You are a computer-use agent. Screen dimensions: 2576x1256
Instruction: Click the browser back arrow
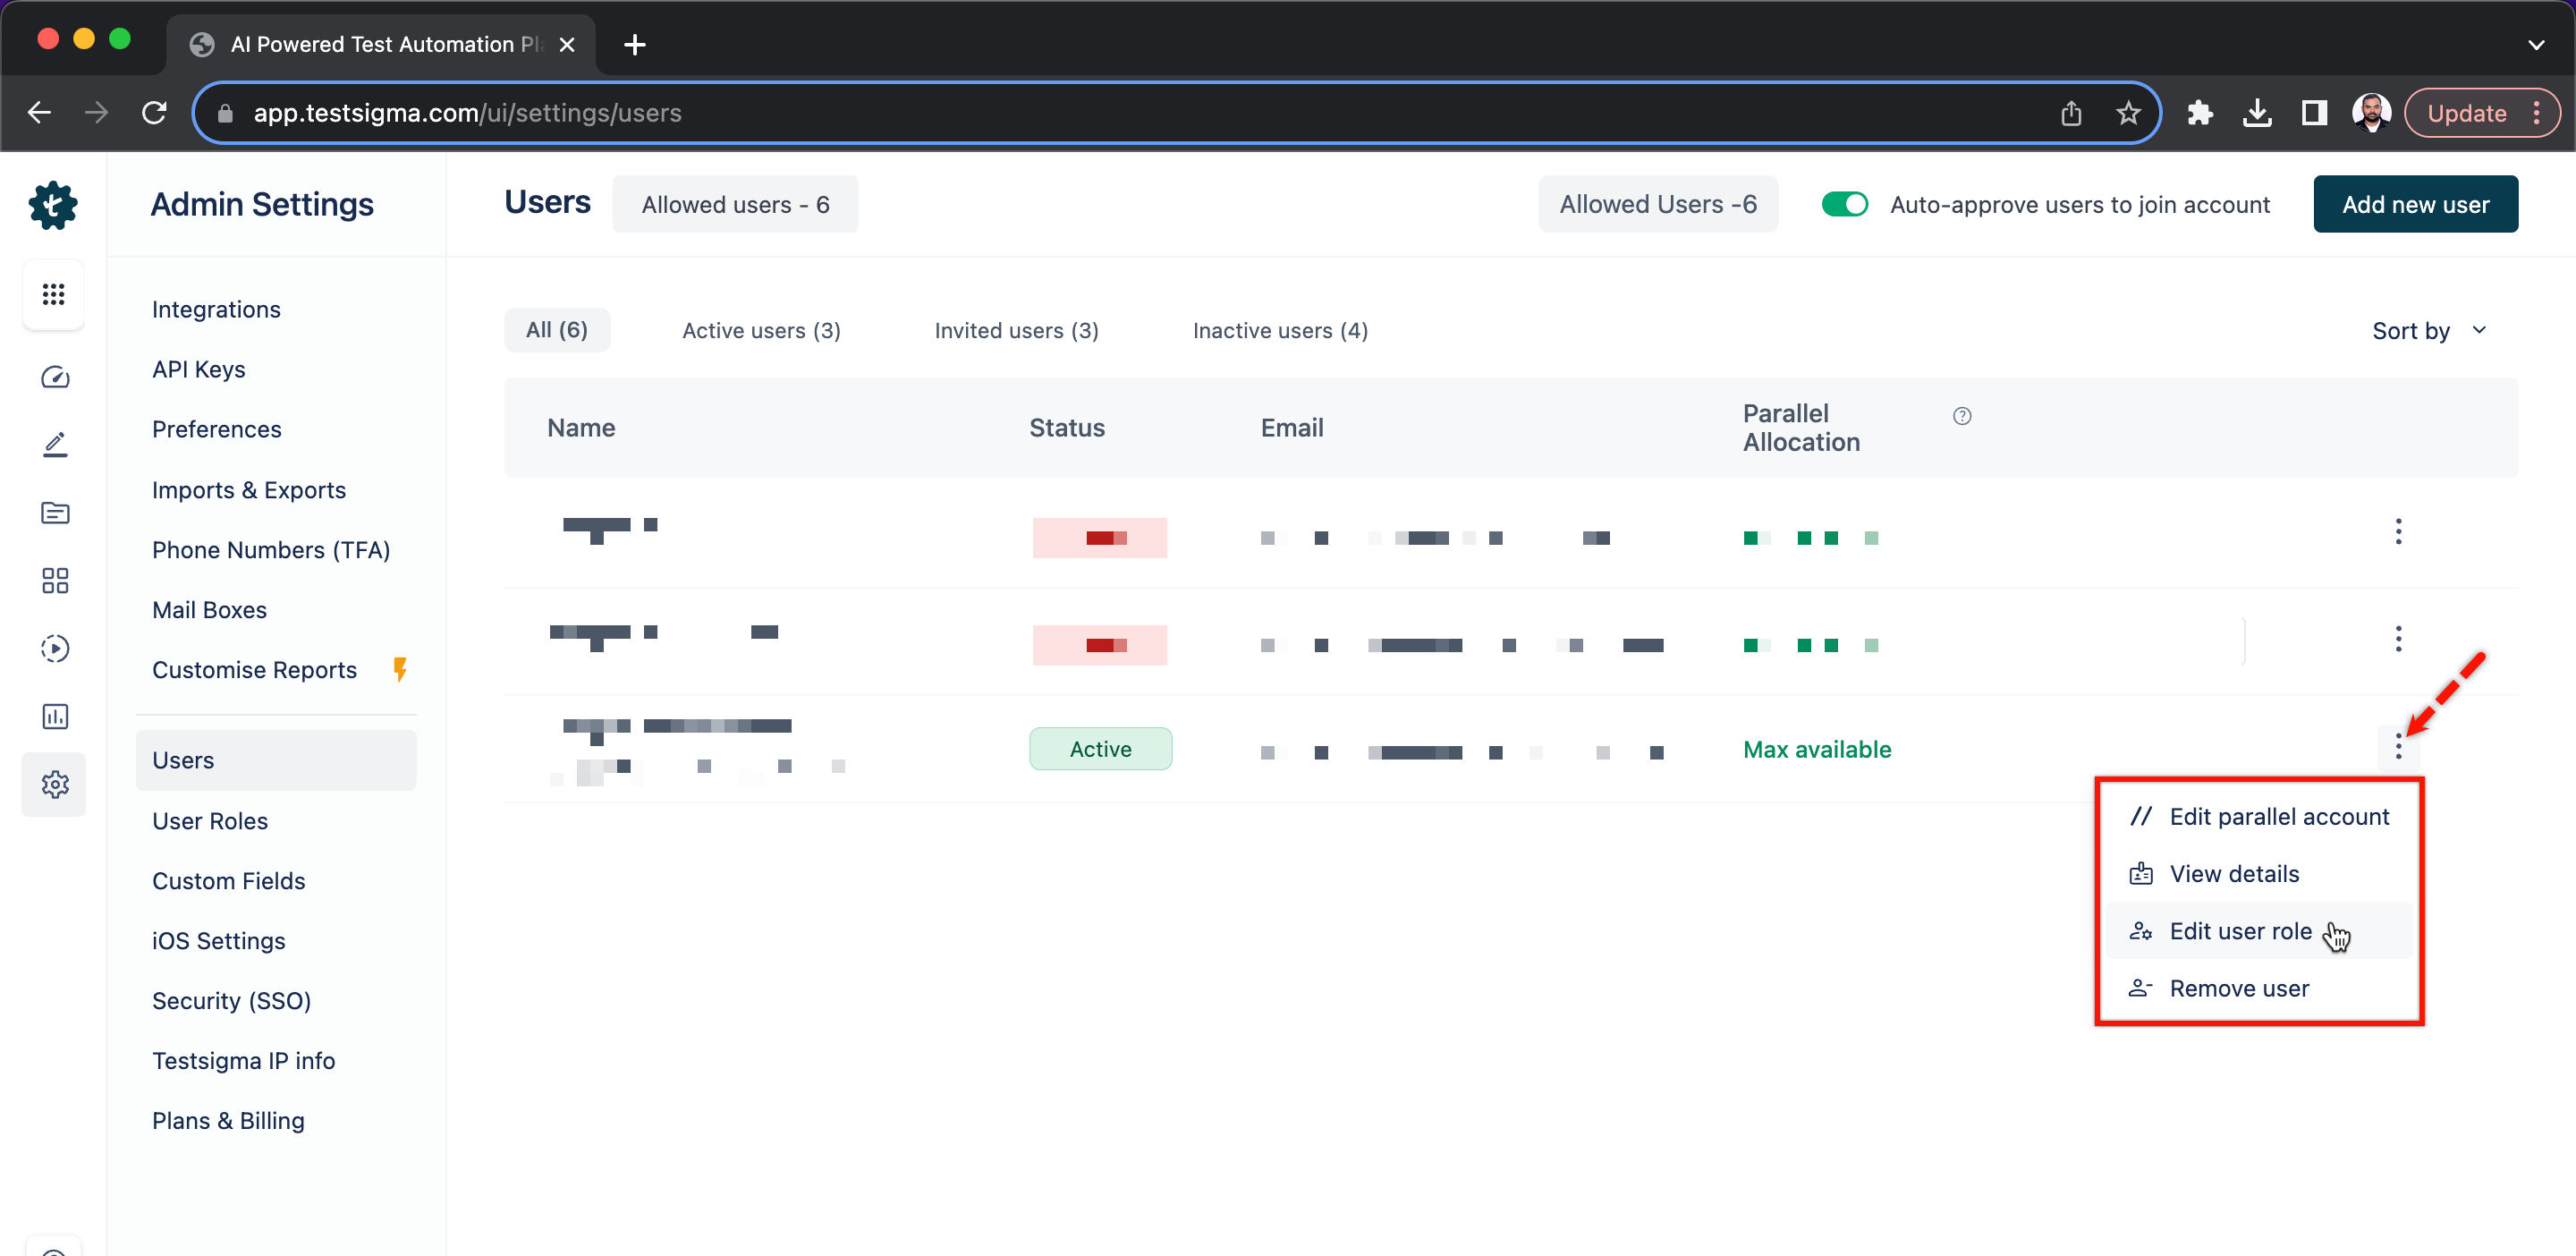point(40,112)
